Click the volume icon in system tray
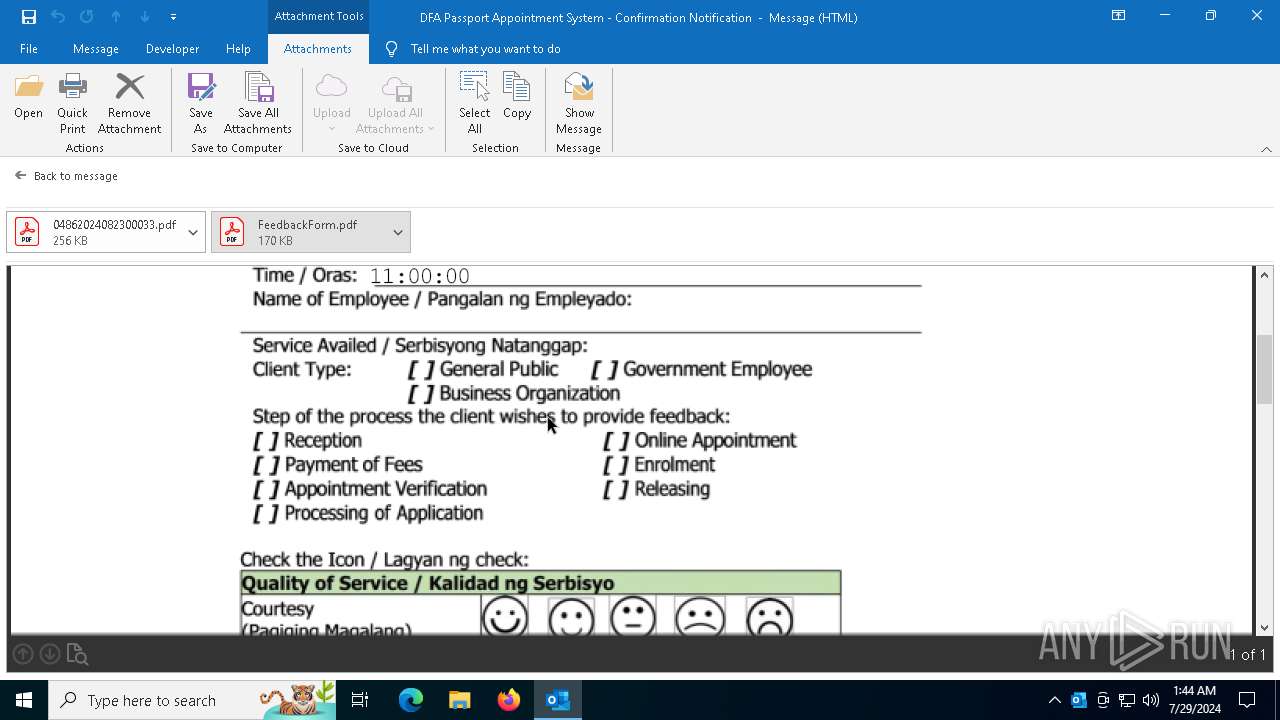The width and height of the screenshot is (1280, 720). pos(1151,700)
